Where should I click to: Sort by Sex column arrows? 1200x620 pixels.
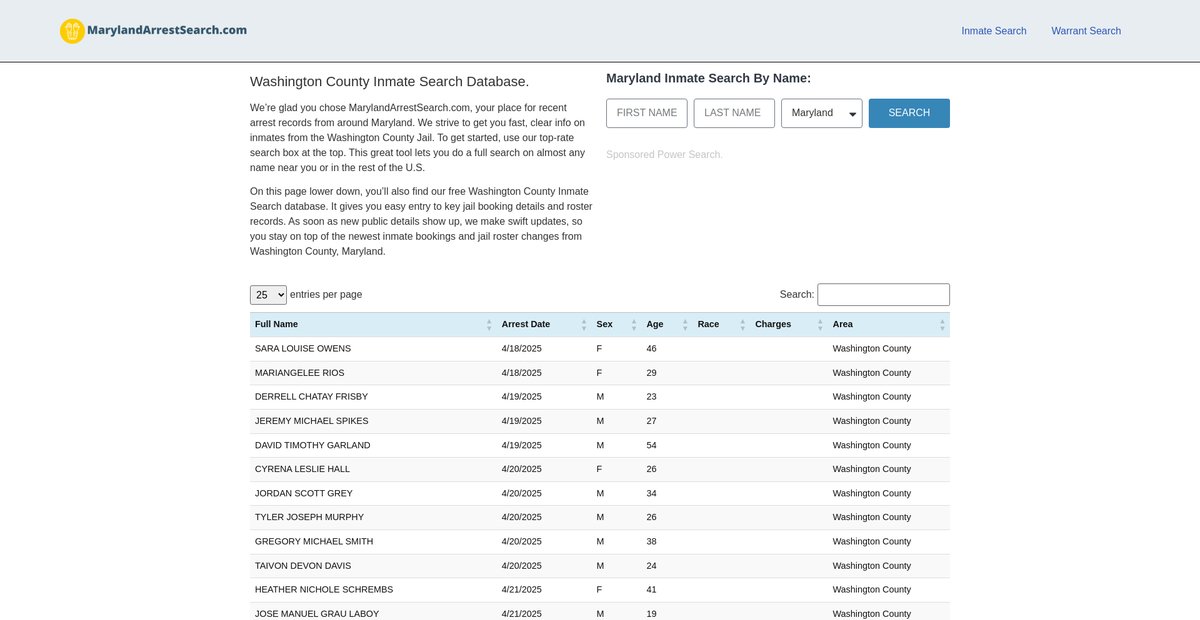pyautogui.click(x=634, y=325)
